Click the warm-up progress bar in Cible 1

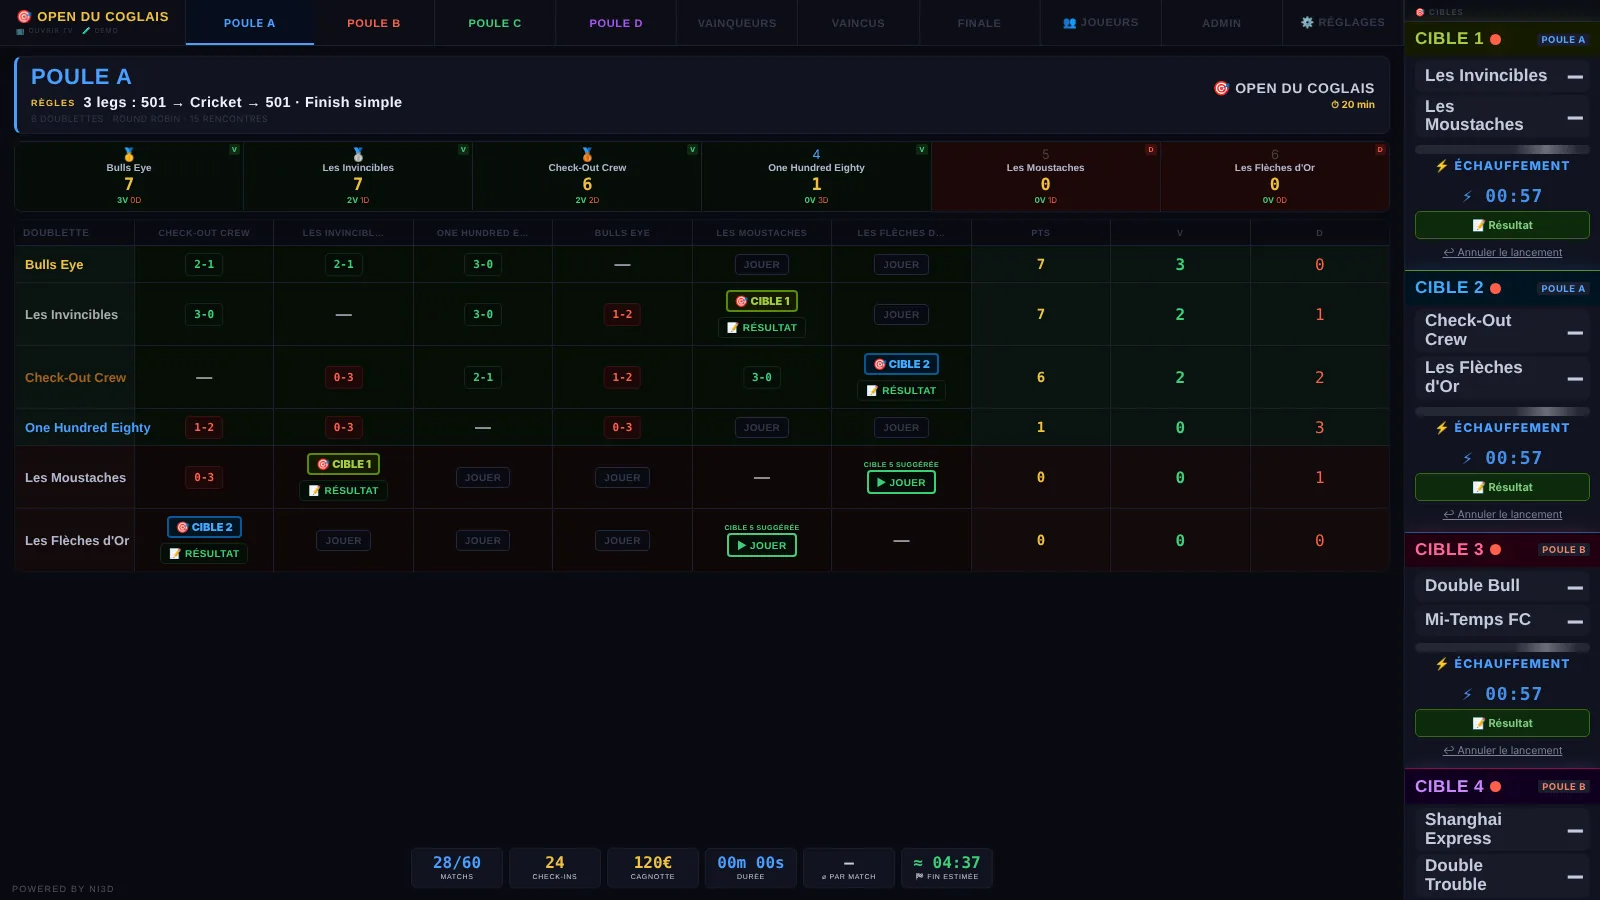(x=1502, y=149)
